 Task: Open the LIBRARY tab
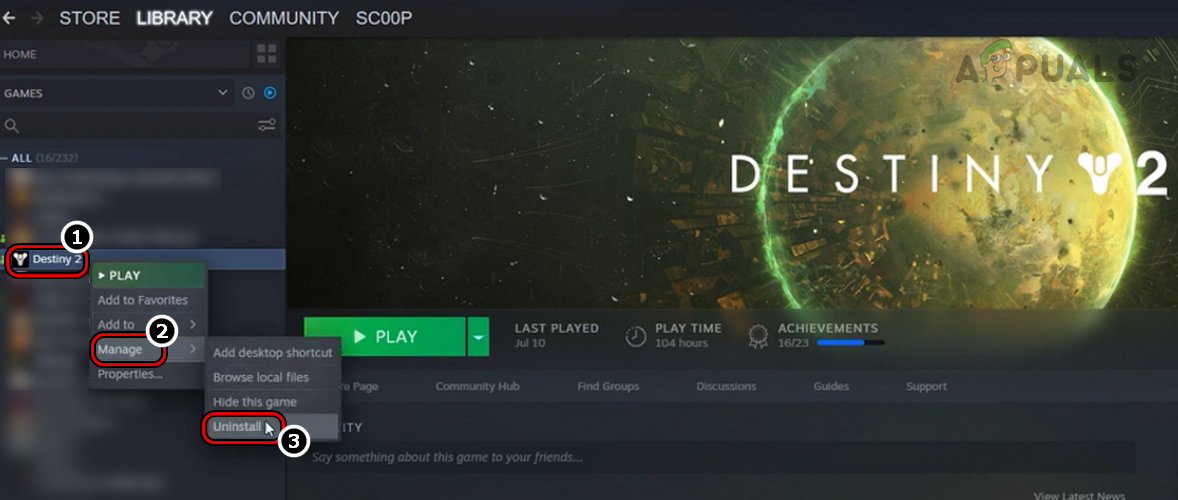point(174,18)
